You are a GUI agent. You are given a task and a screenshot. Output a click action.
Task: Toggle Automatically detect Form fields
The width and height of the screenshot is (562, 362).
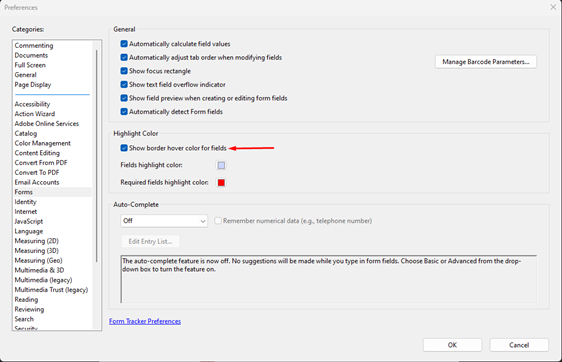click(x=124, y=111)
